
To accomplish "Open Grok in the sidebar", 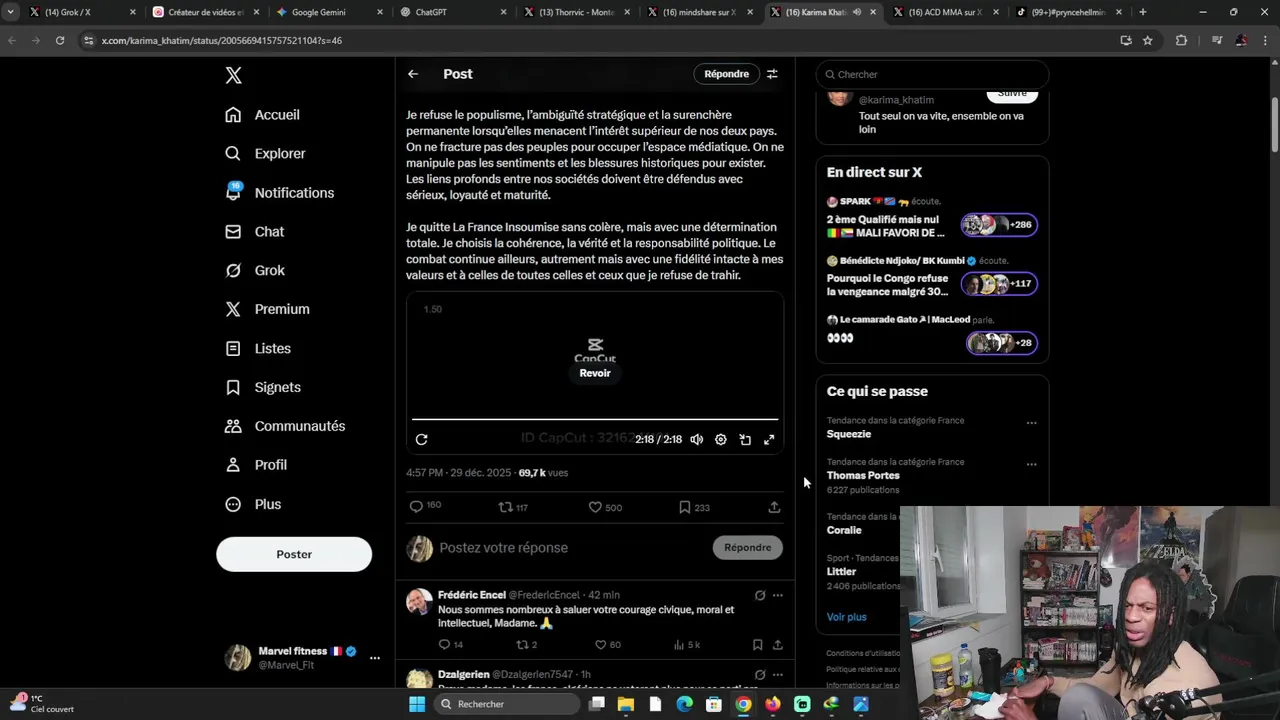I will (255, 271).
